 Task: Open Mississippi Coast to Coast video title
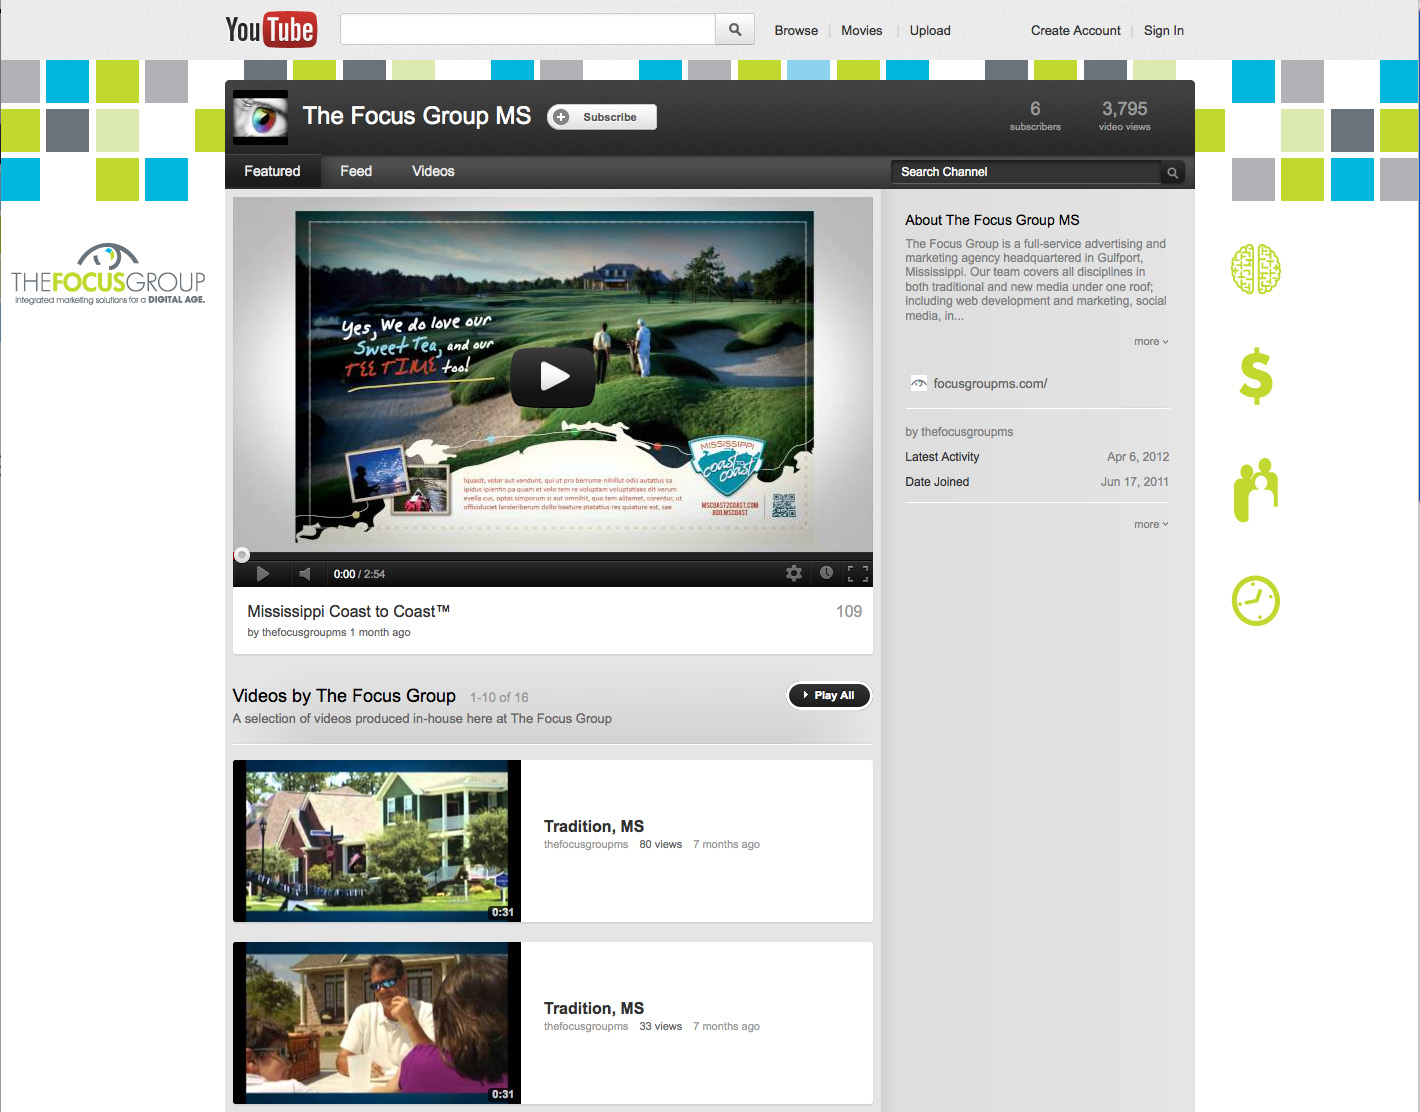pos(348,611)
